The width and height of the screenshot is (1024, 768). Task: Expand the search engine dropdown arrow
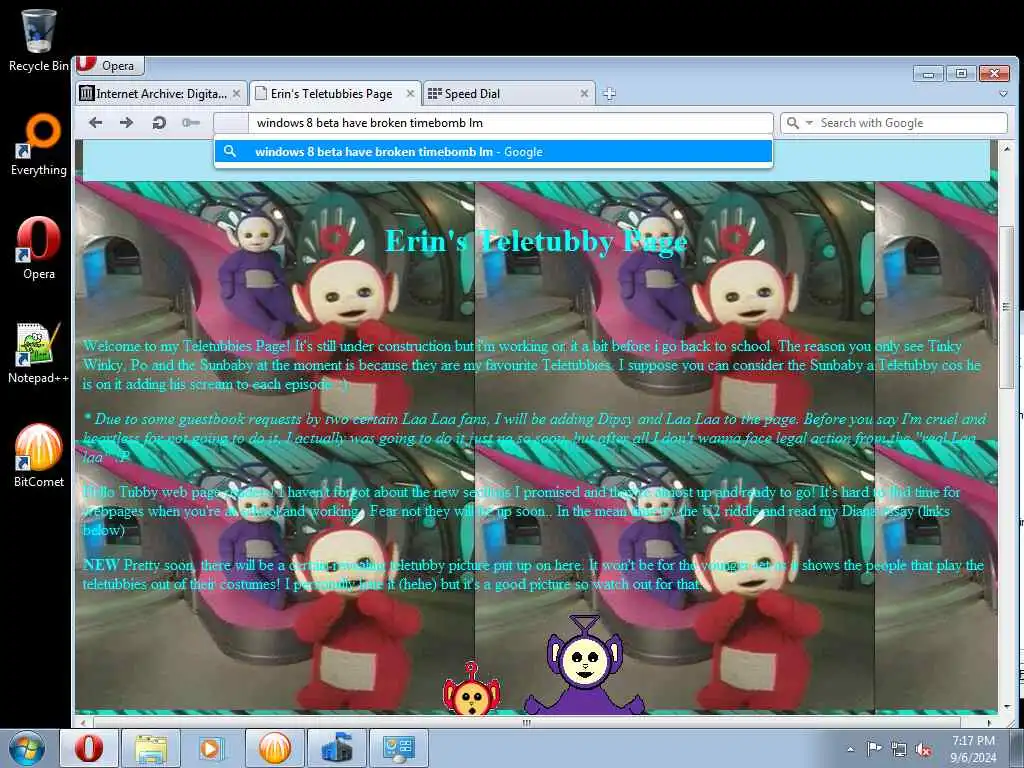pos(809,123)
